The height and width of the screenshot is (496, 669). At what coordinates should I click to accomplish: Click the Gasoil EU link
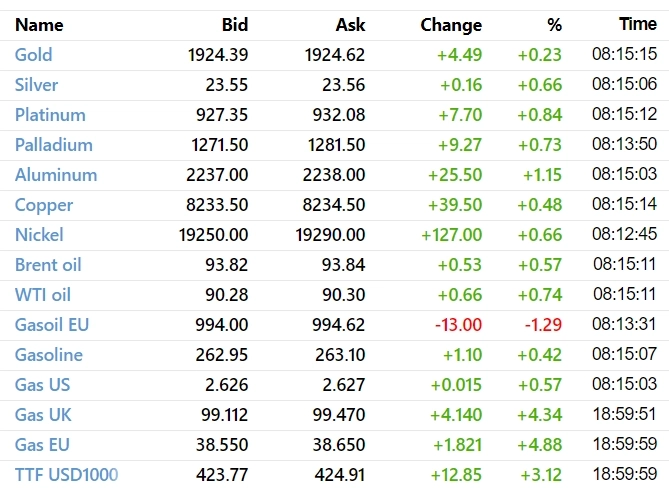point(51,325)
